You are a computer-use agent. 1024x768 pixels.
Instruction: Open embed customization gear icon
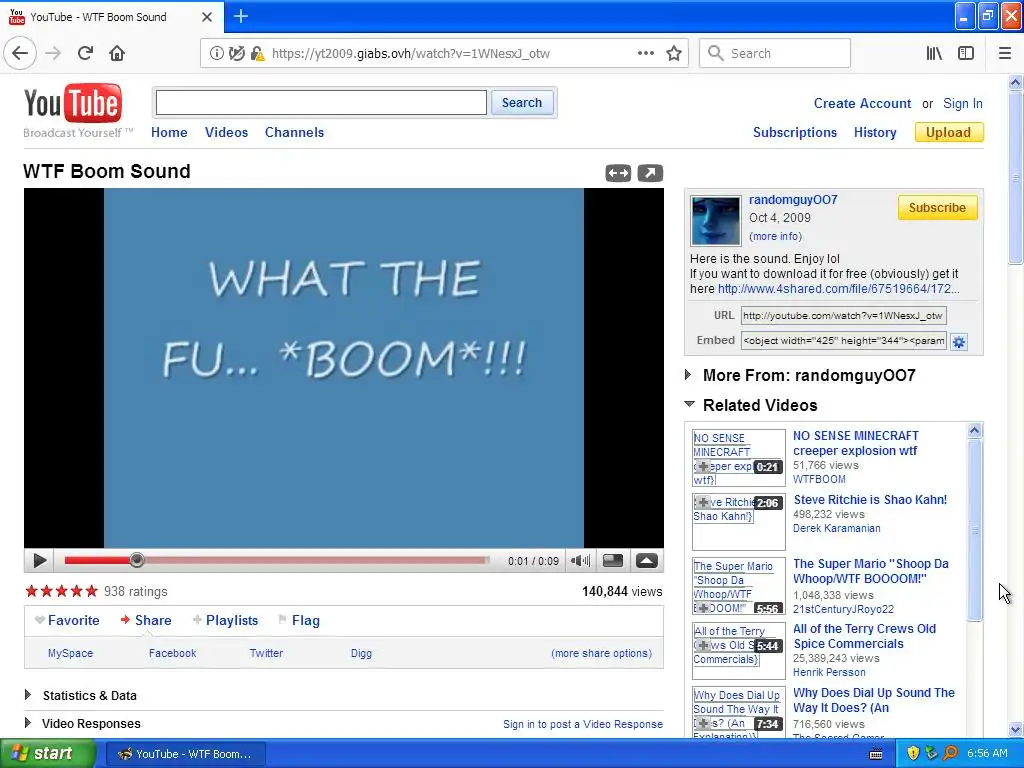click(x=959, y=342)
